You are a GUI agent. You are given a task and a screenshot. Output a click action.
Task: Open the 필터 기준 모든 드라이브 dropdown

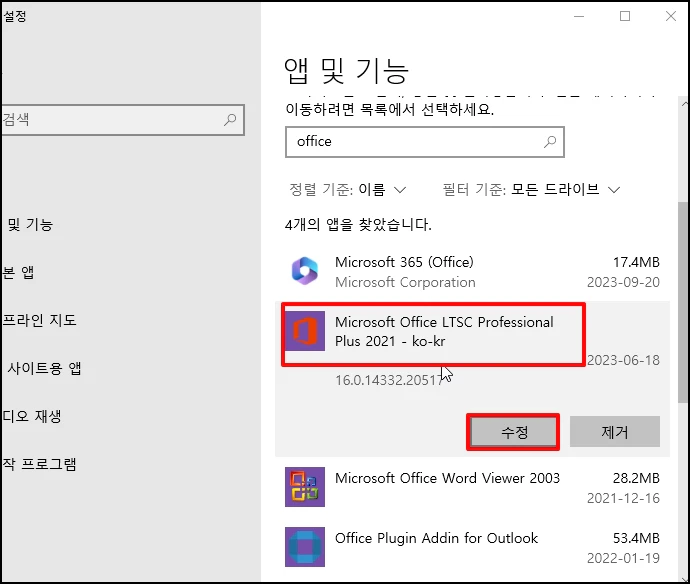point(532,190)
